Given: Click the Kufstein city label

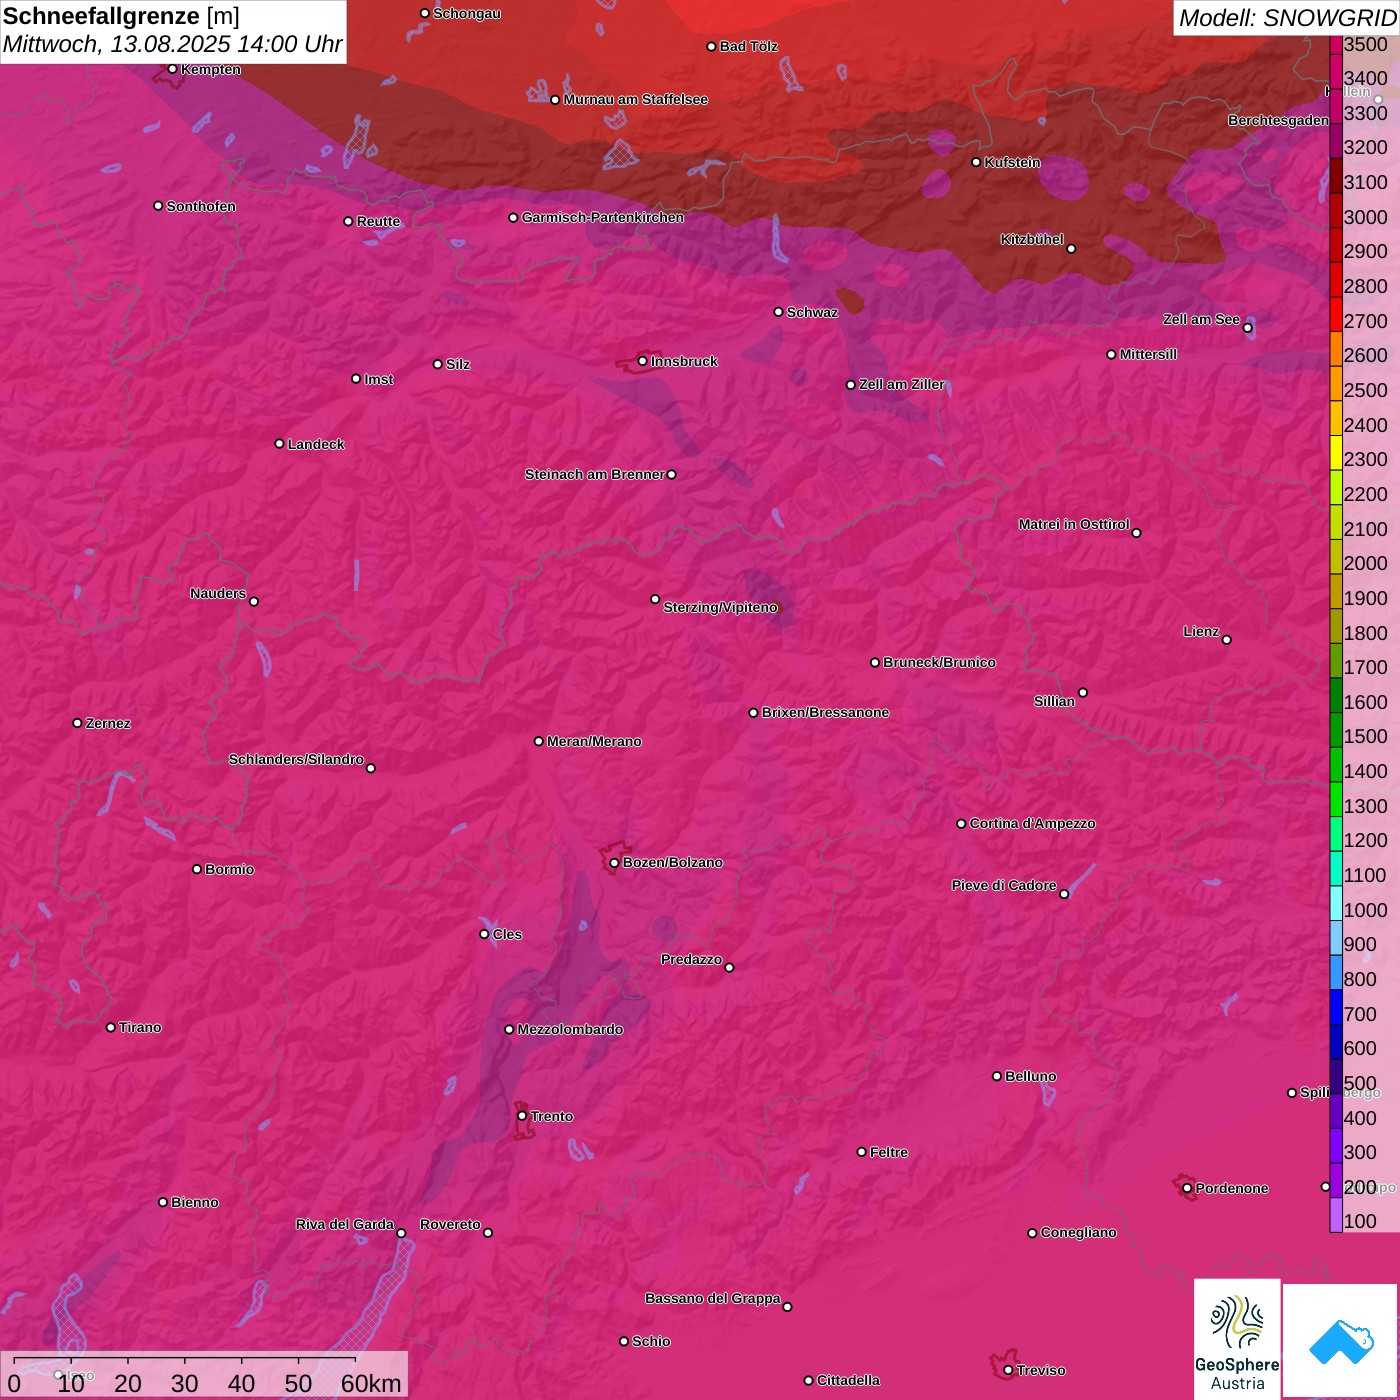Looking at the screenshot, I should (1012, 162).
